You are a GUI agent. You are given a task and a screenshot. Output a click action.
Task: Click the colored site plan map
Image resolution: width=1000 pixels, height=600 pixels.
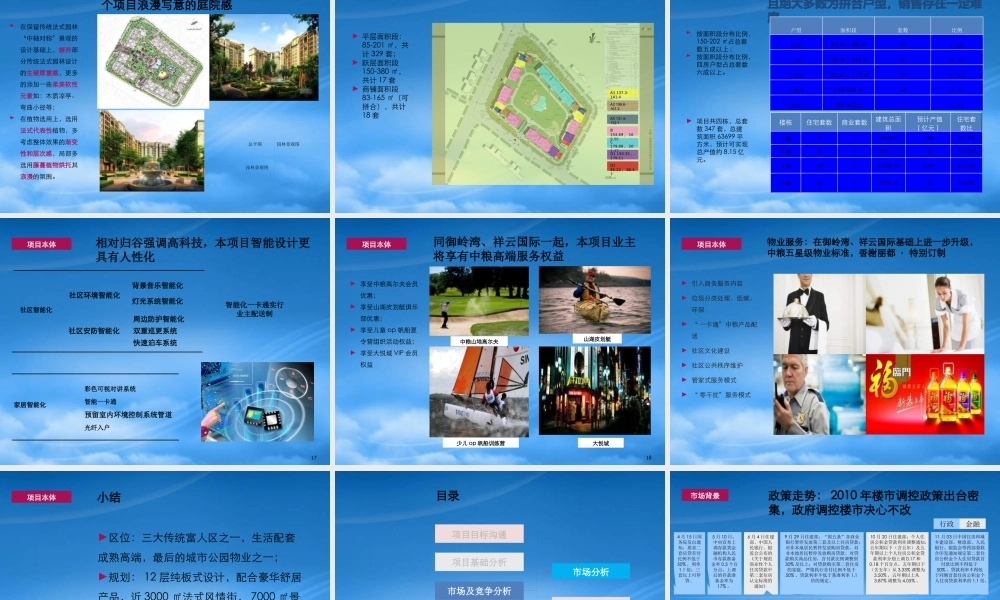pyautogui.click(x=543, y=104)
